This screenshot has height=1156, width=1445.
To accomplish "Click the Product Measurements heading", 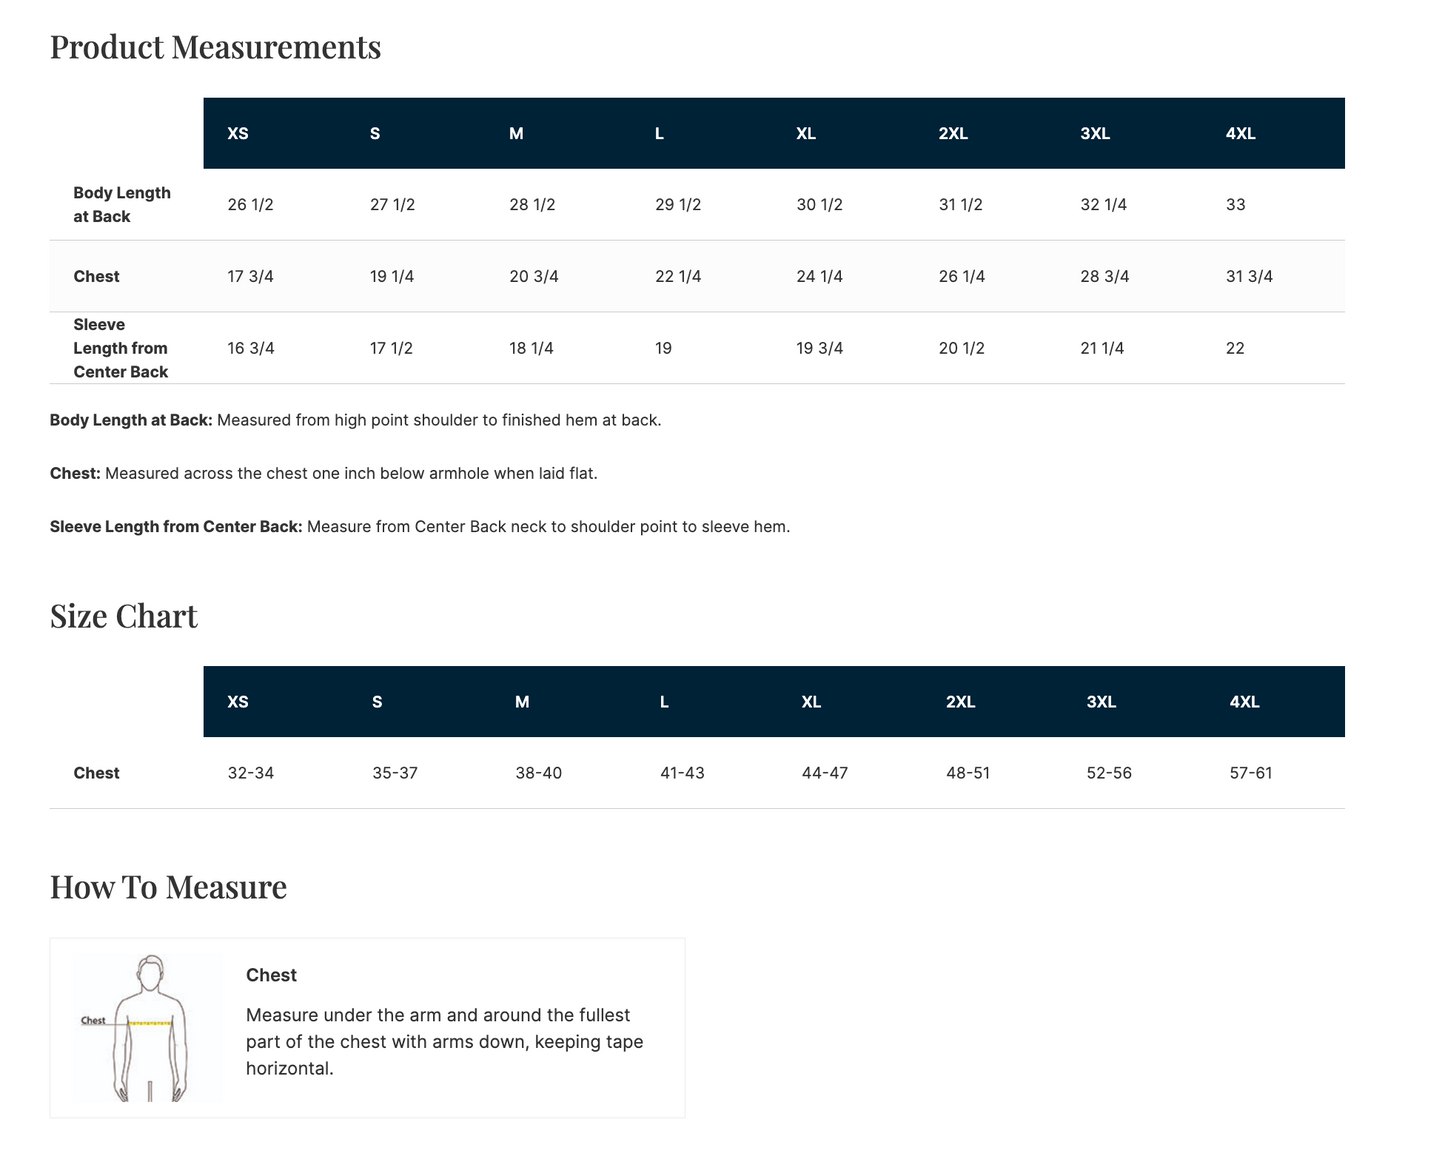I will (x=215, y=47).
